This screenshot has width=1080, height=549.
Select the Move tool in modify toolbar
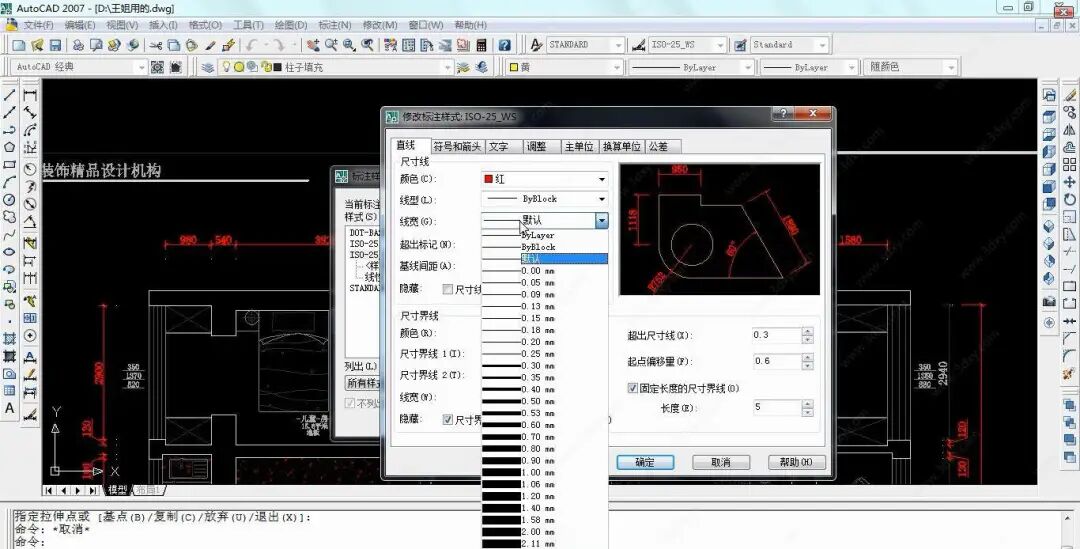[x=1069, y=182]
